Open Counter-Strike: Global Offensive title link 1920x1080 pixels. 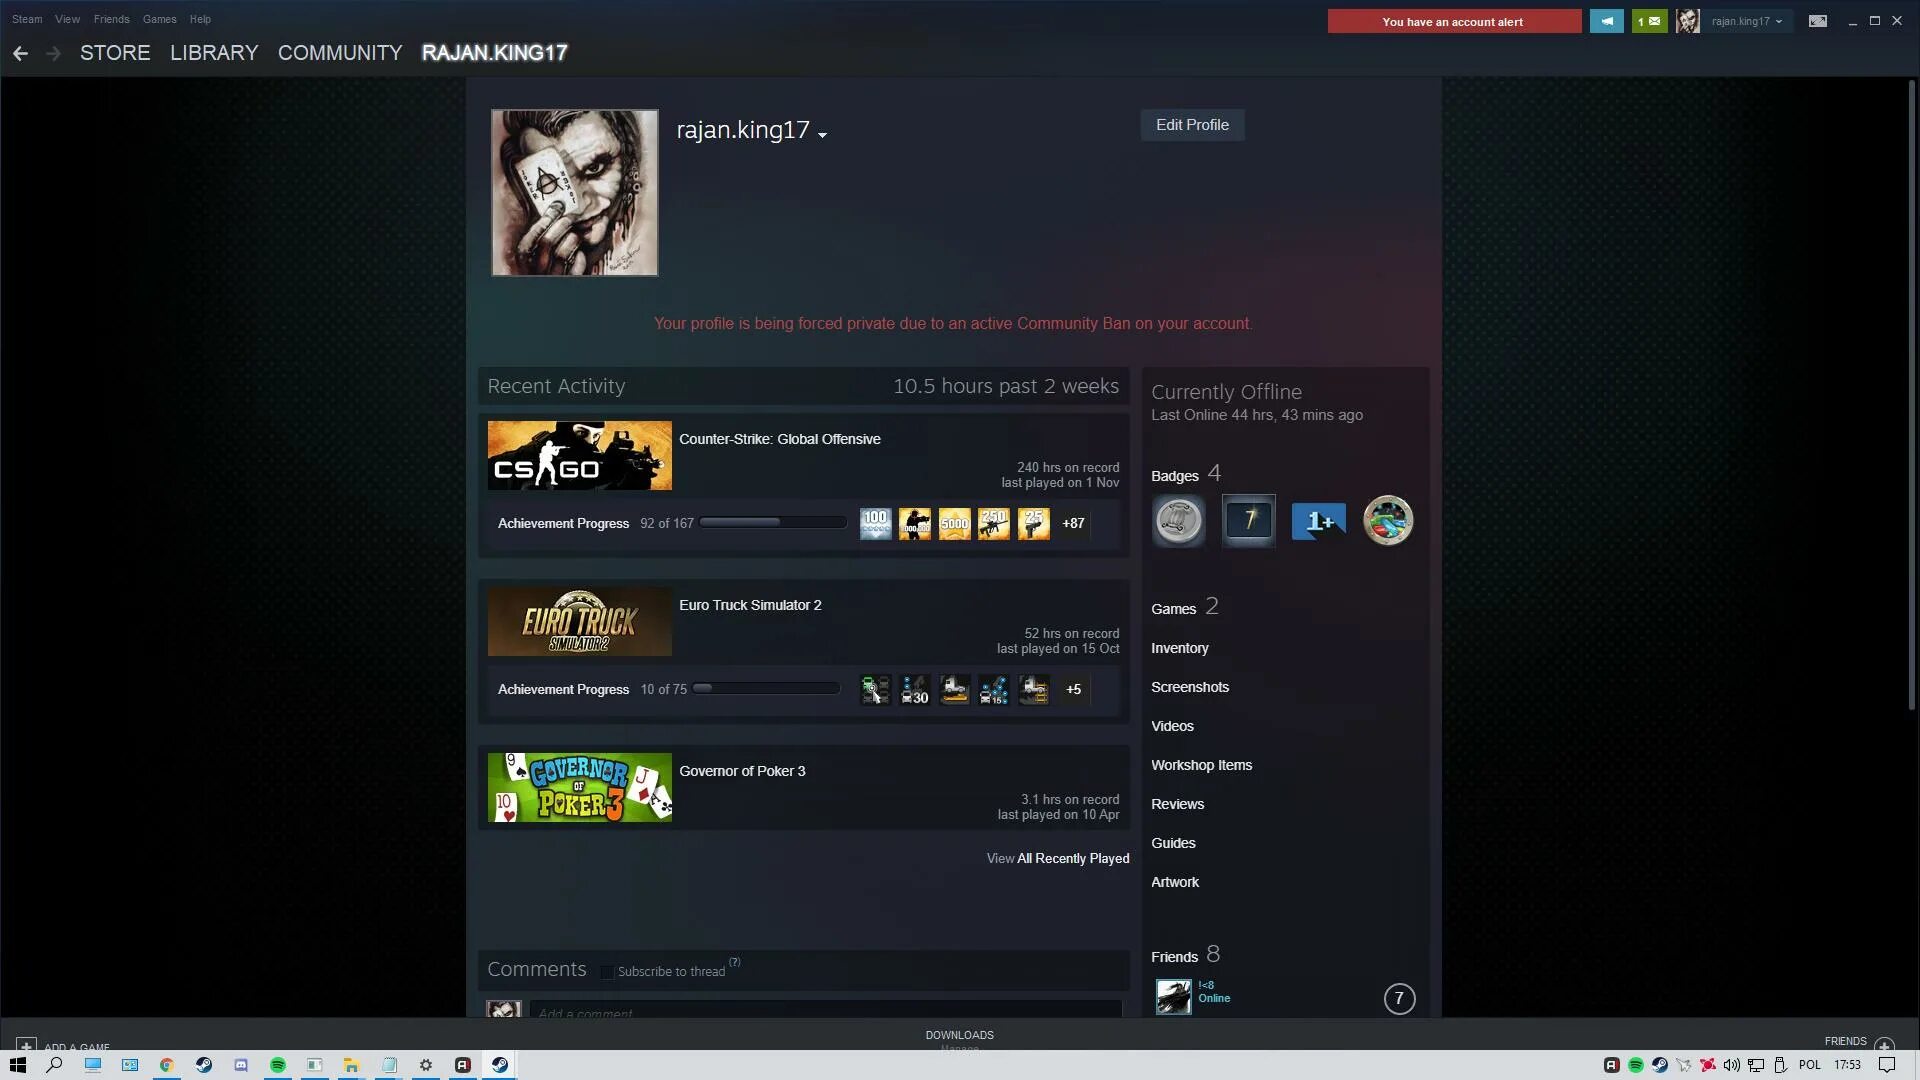[x=780, y=439]
